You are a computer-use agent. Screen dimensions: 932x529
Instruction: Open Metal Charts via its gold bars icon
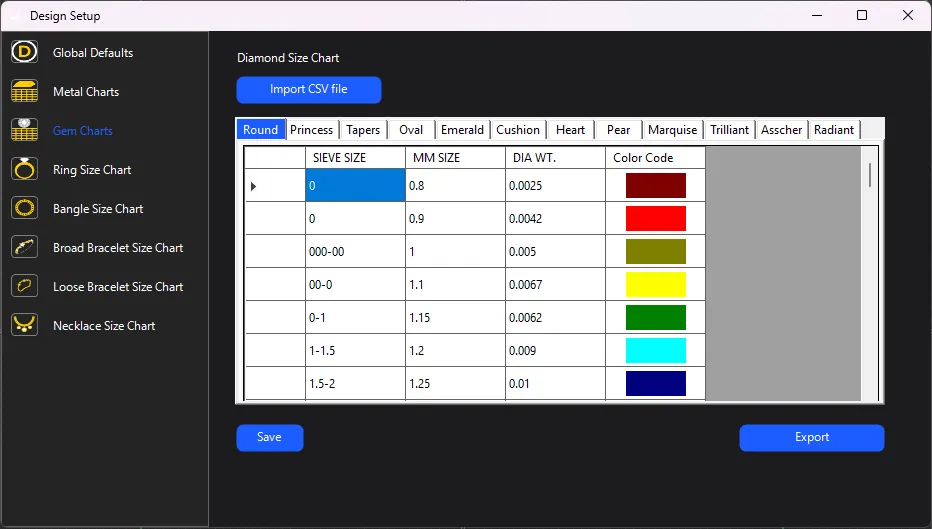tap(25, 91)
